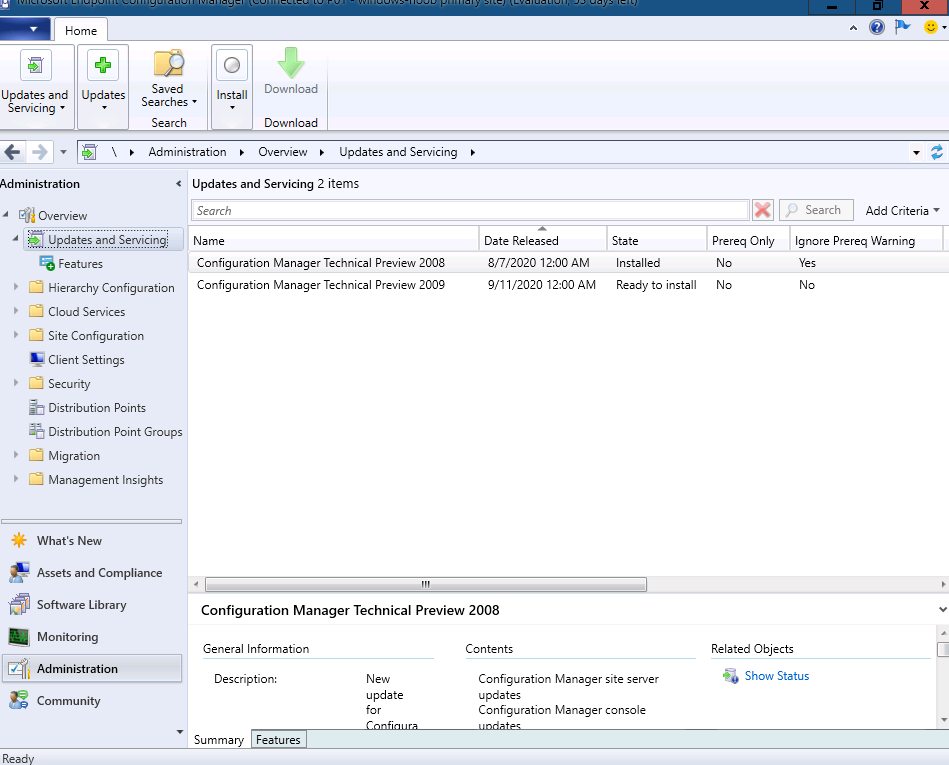
Task: Refresh the view with the refresh arrows icon
Action: [x=936, y=152]
